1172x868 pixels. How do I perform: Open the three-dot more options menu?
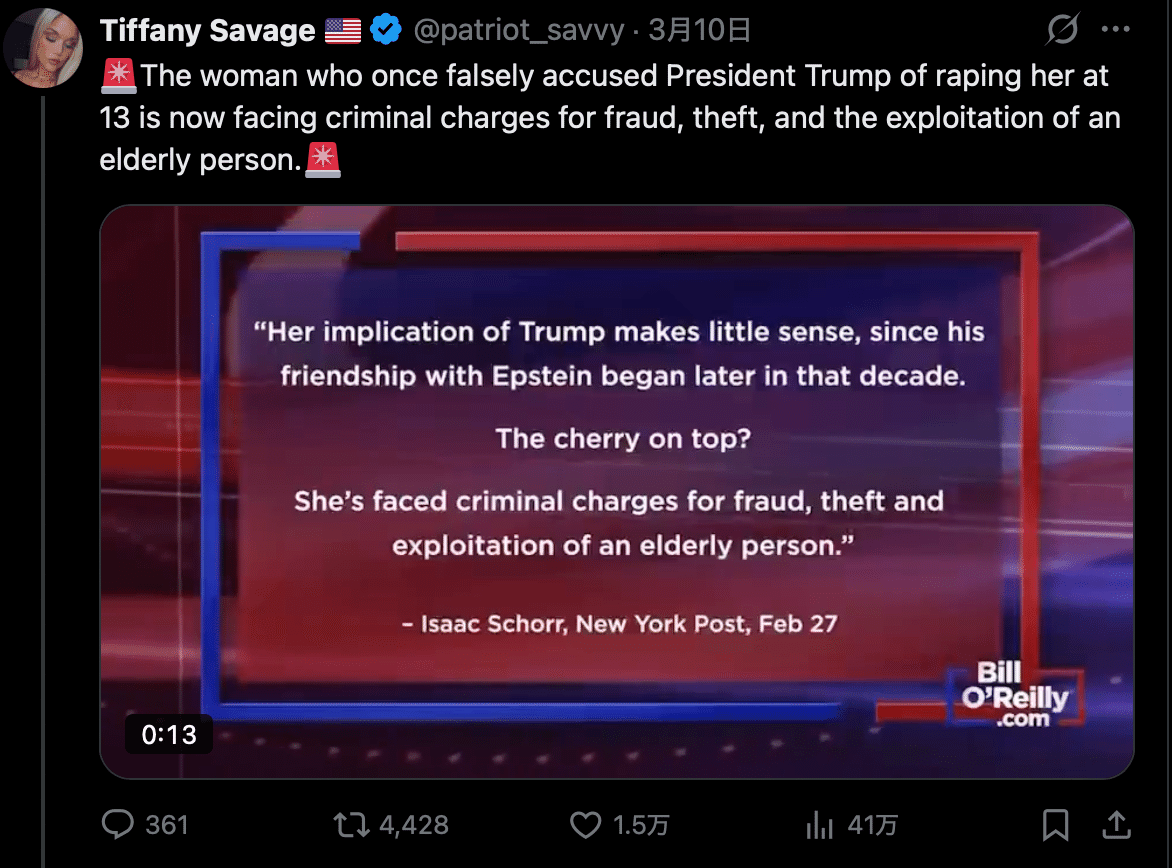point(1115,31)
